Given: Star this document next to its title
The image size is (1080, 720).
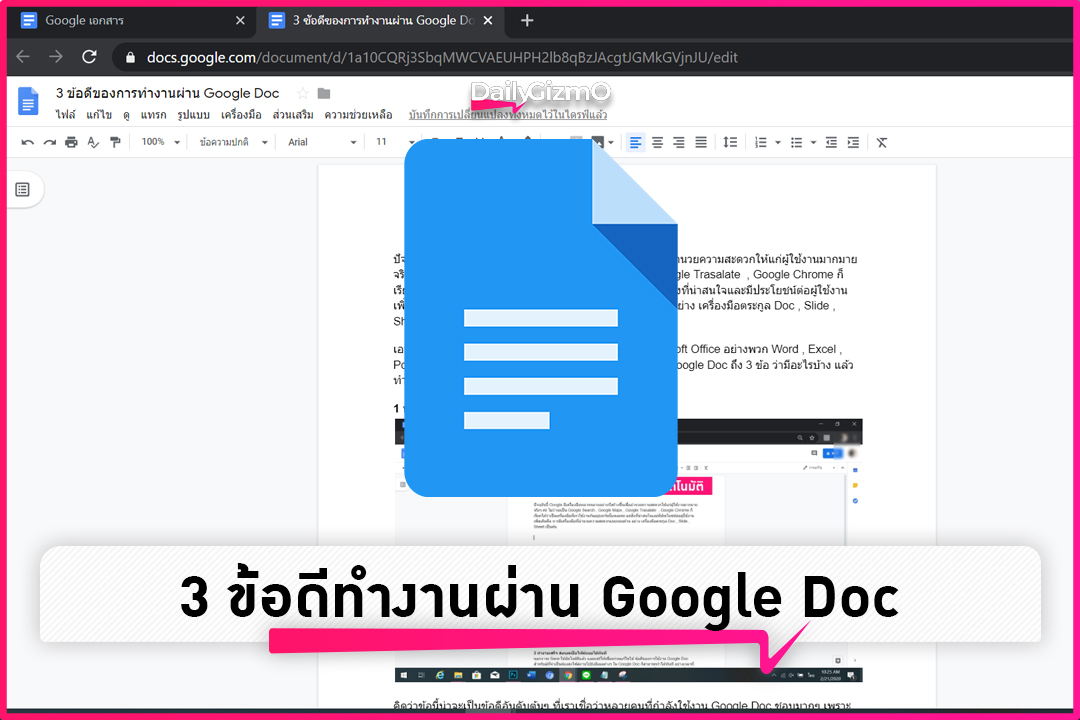Looking at the screenshot, I should (x=302, y=92).
